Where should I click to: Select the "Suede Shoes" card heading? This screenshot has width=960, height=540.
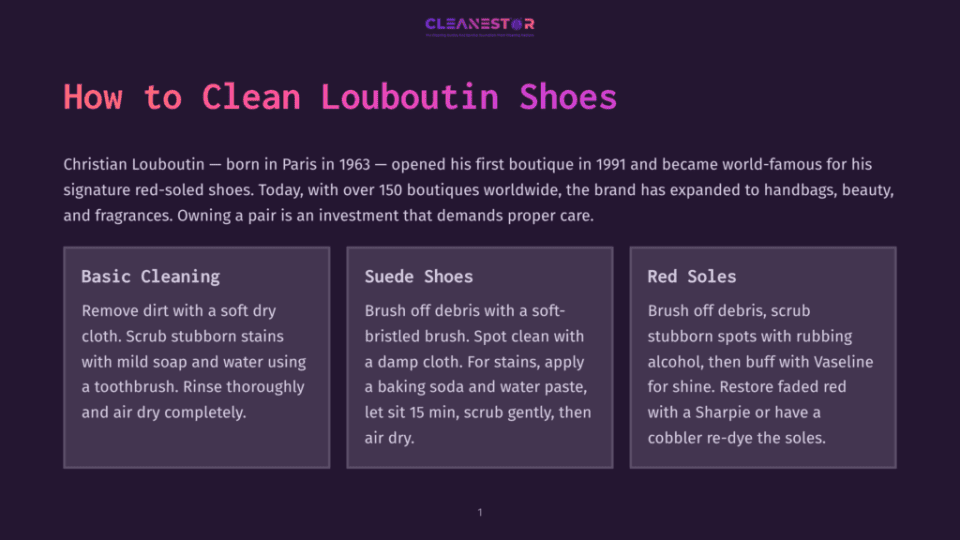tap(419, 277)
